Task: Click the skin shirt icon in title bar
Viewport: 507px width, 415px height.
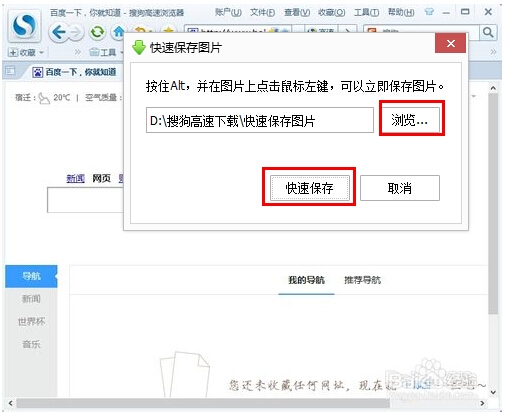Action: (x=429, y=12)
